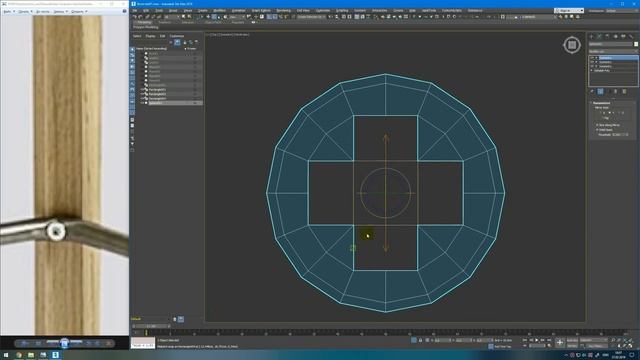Play the animation

pyautogui.click(x=537, y=340)
